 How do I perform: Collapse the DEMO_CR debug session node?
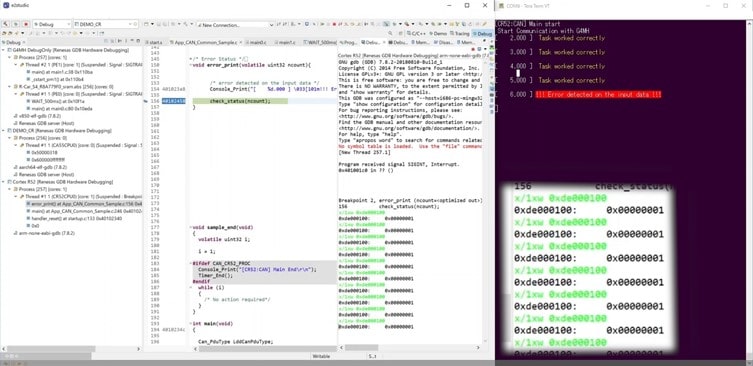pos(4,131)
